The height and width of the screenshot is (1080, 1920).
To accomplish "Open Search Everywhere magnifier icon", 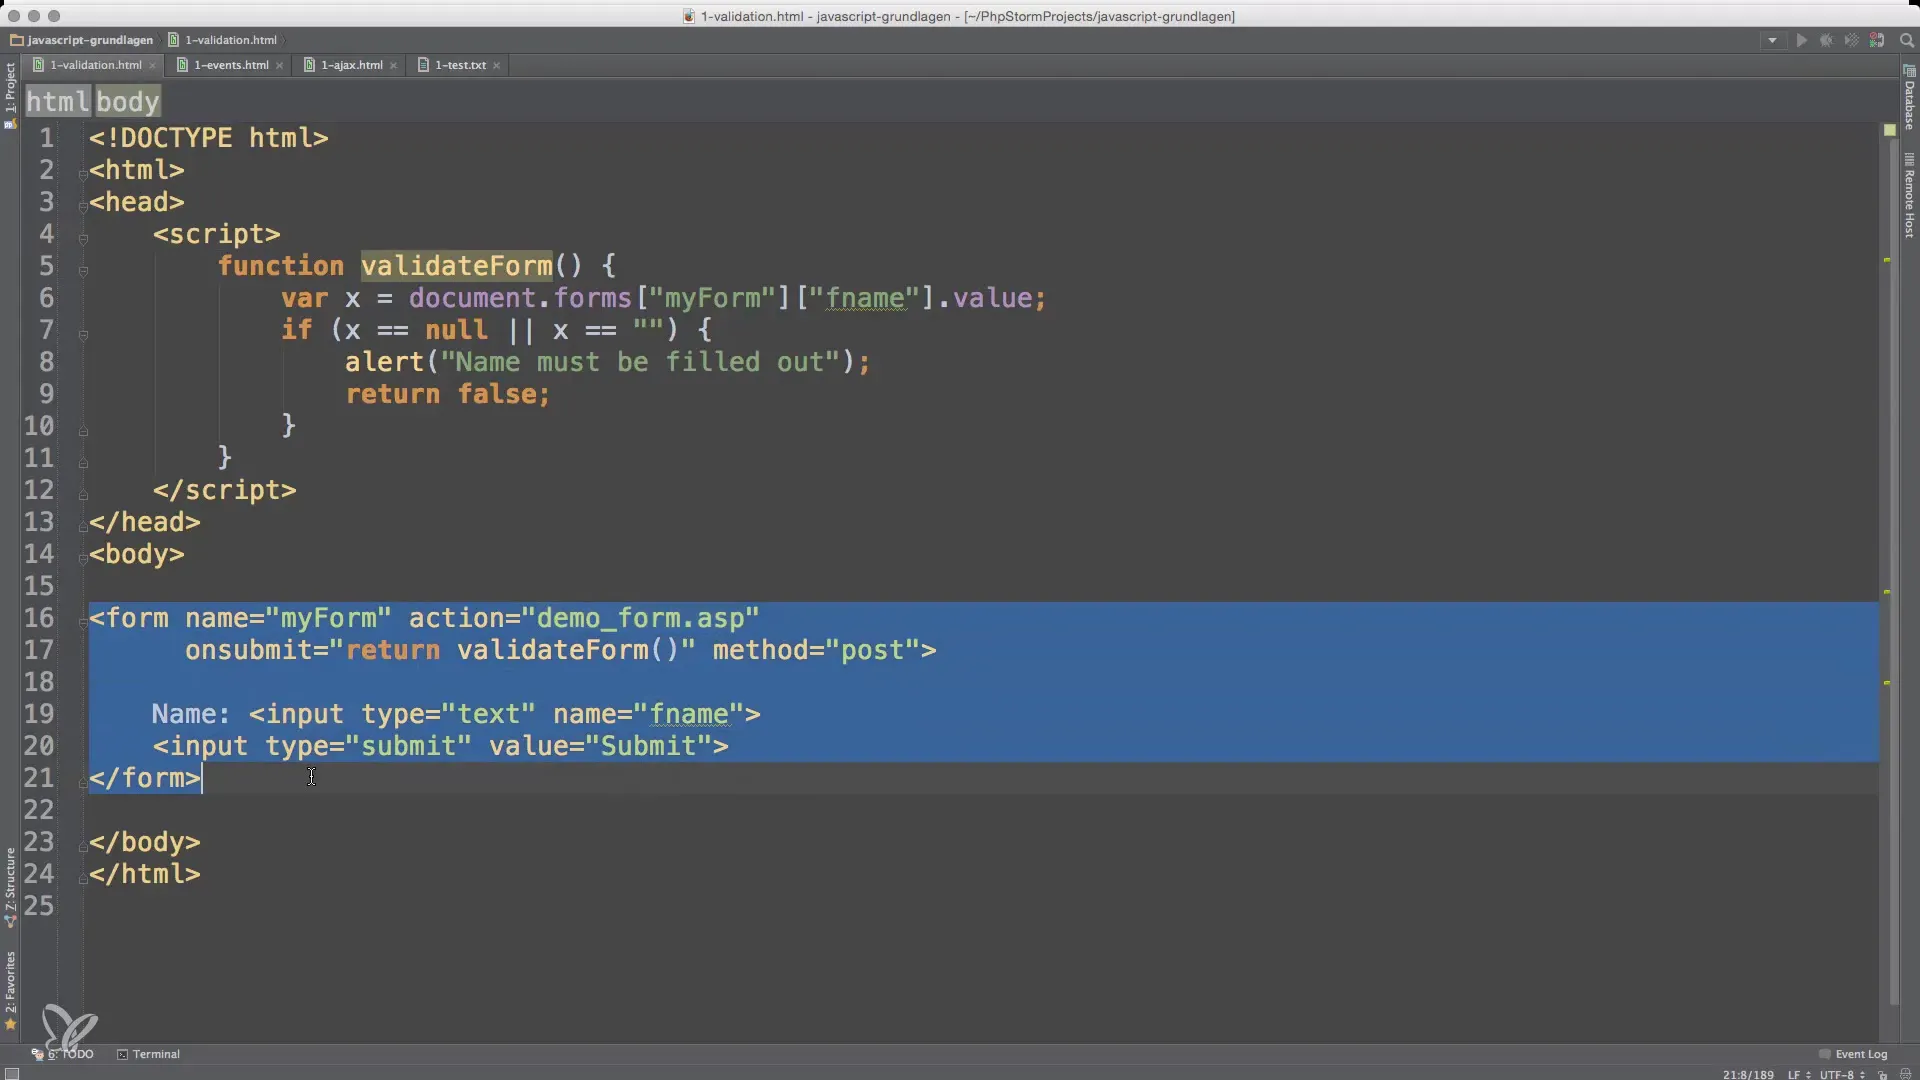I will (x=1906, y=41).
